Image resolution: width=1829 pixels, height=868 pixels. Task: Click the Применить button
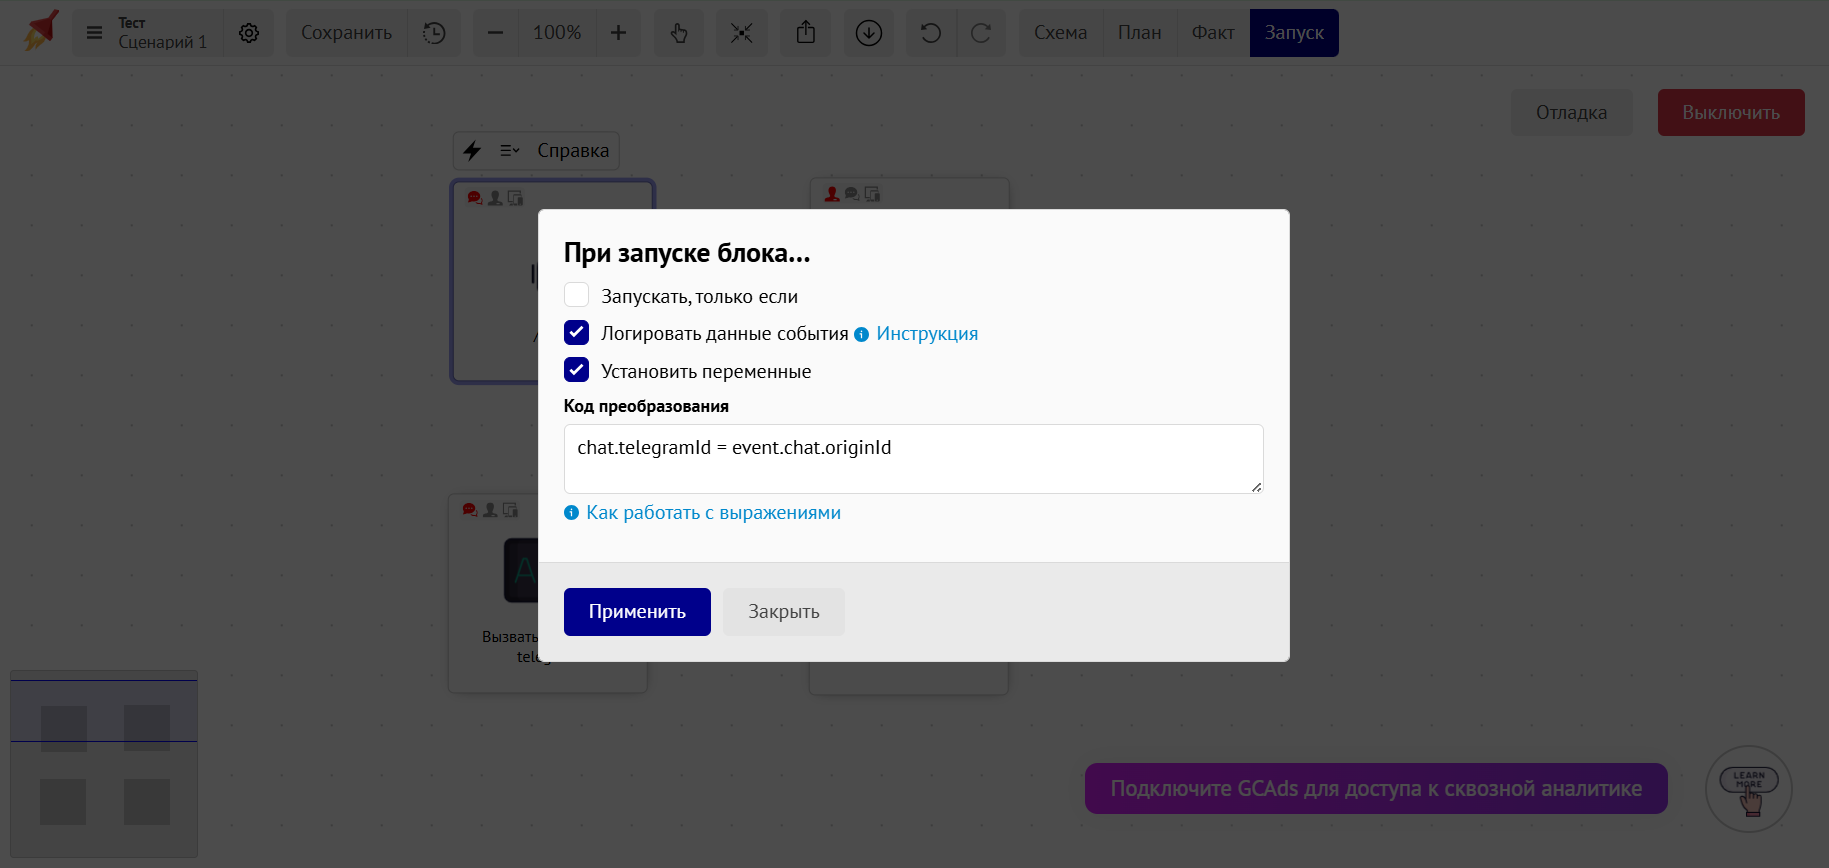tap(637, 612)
